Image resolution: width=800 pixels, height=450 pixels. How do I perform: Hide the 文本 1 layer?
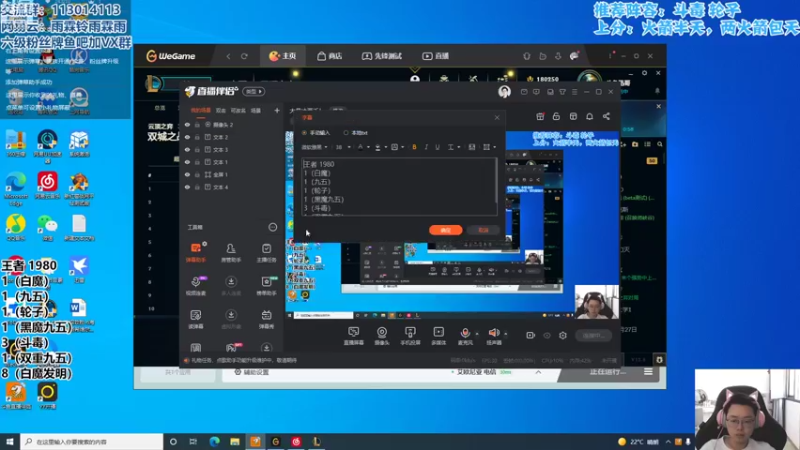(x=187, y=162)
